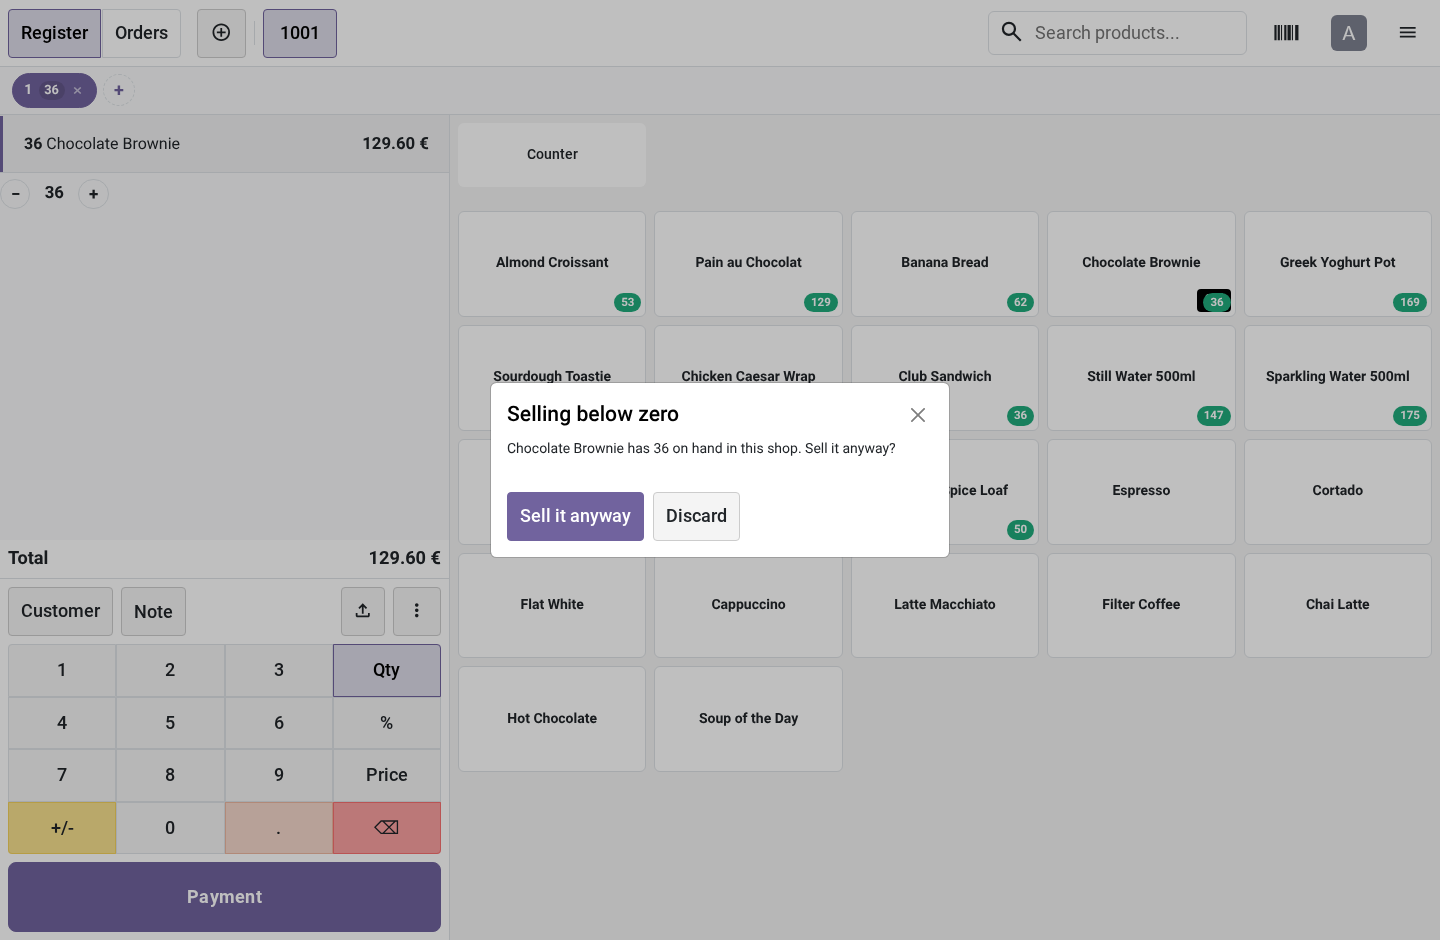Select the 36 Chocolate Brownie order line
Image resolution: width=1440 pixels, height=940 pixels.
tap(225, 144)
